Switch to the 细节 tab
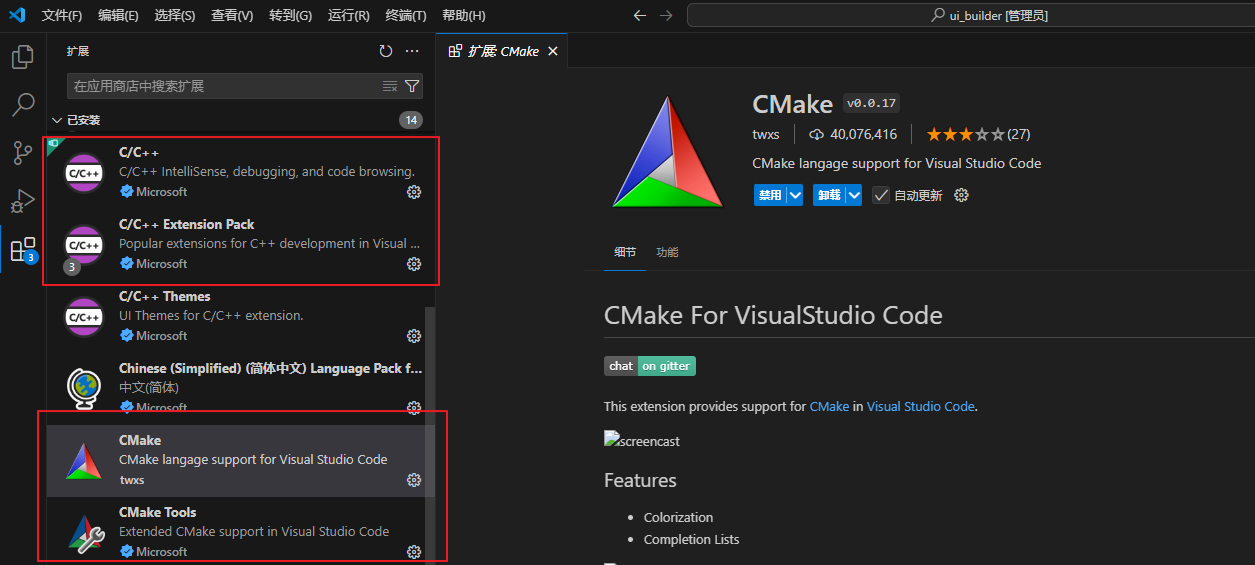The width and height of the screenshot is (1255, 565). [x=625, y=252]
